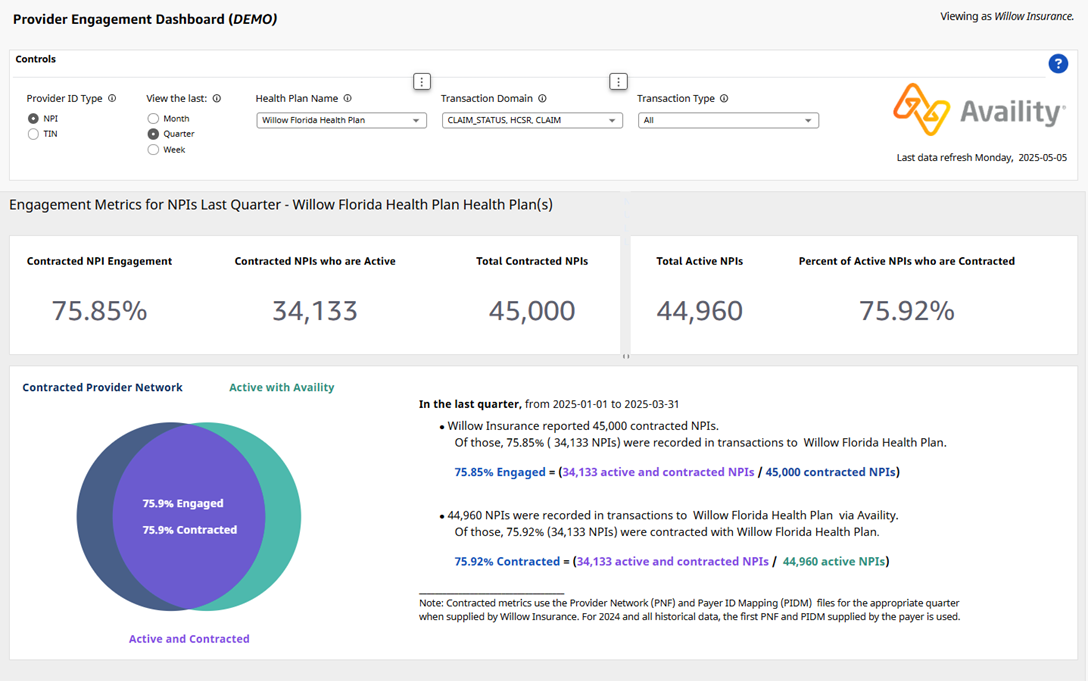Open the kebab menu above Transaction Domain
The image size is (1088, 681).
[x=618, y=81]
